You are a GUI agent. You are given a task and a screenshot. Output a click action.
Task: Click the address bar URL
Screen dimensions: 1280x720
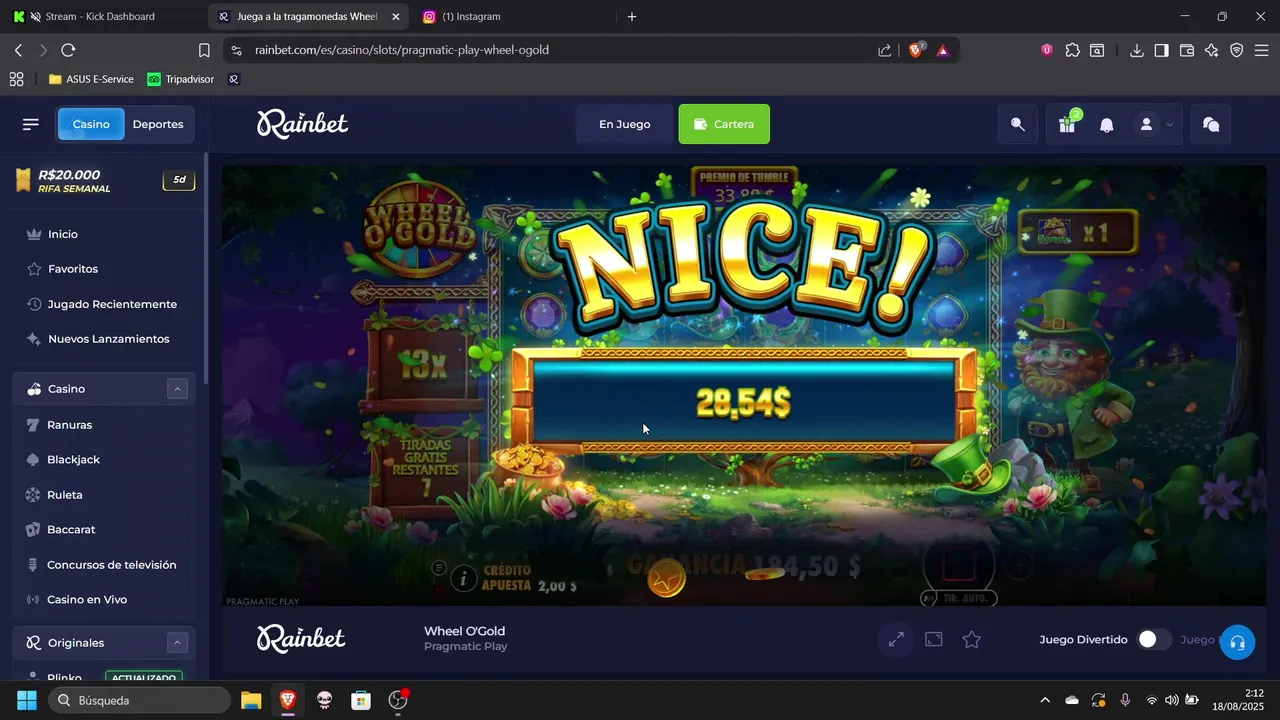click(x=402, y=50)
